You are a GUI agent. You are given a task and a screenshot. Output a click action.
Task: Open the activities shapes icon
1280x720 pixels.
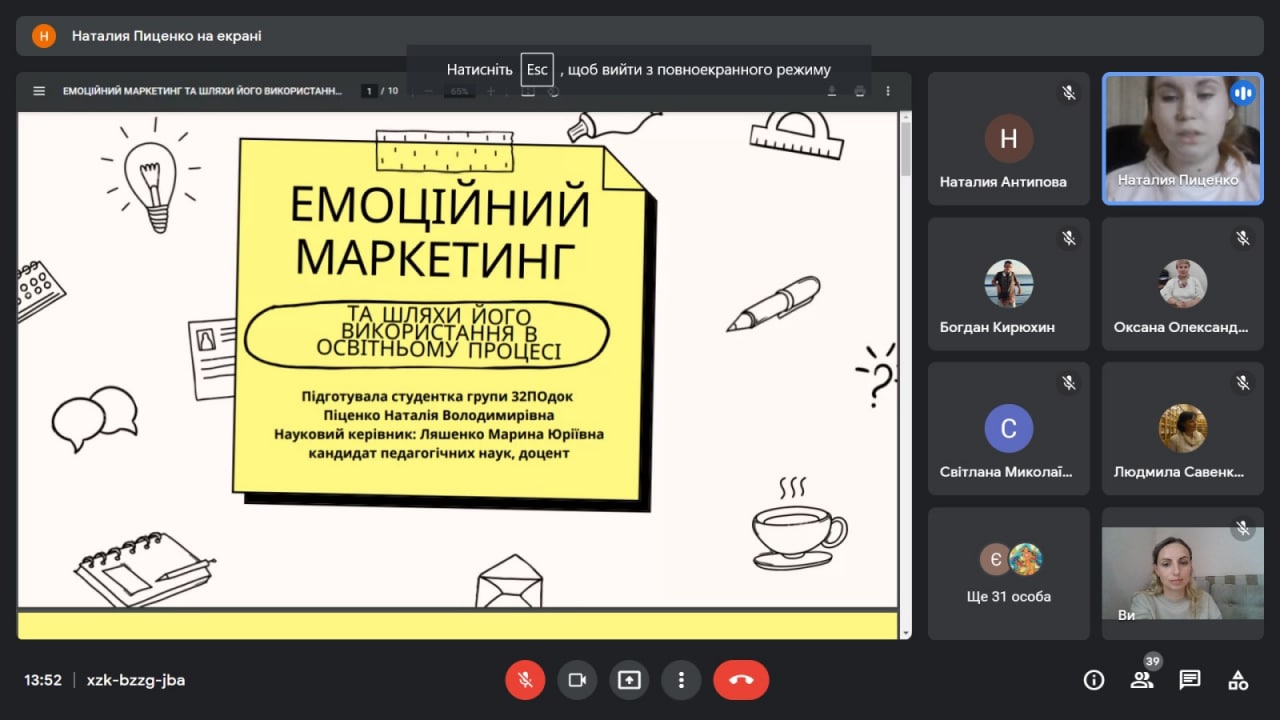click(1238, 680)
